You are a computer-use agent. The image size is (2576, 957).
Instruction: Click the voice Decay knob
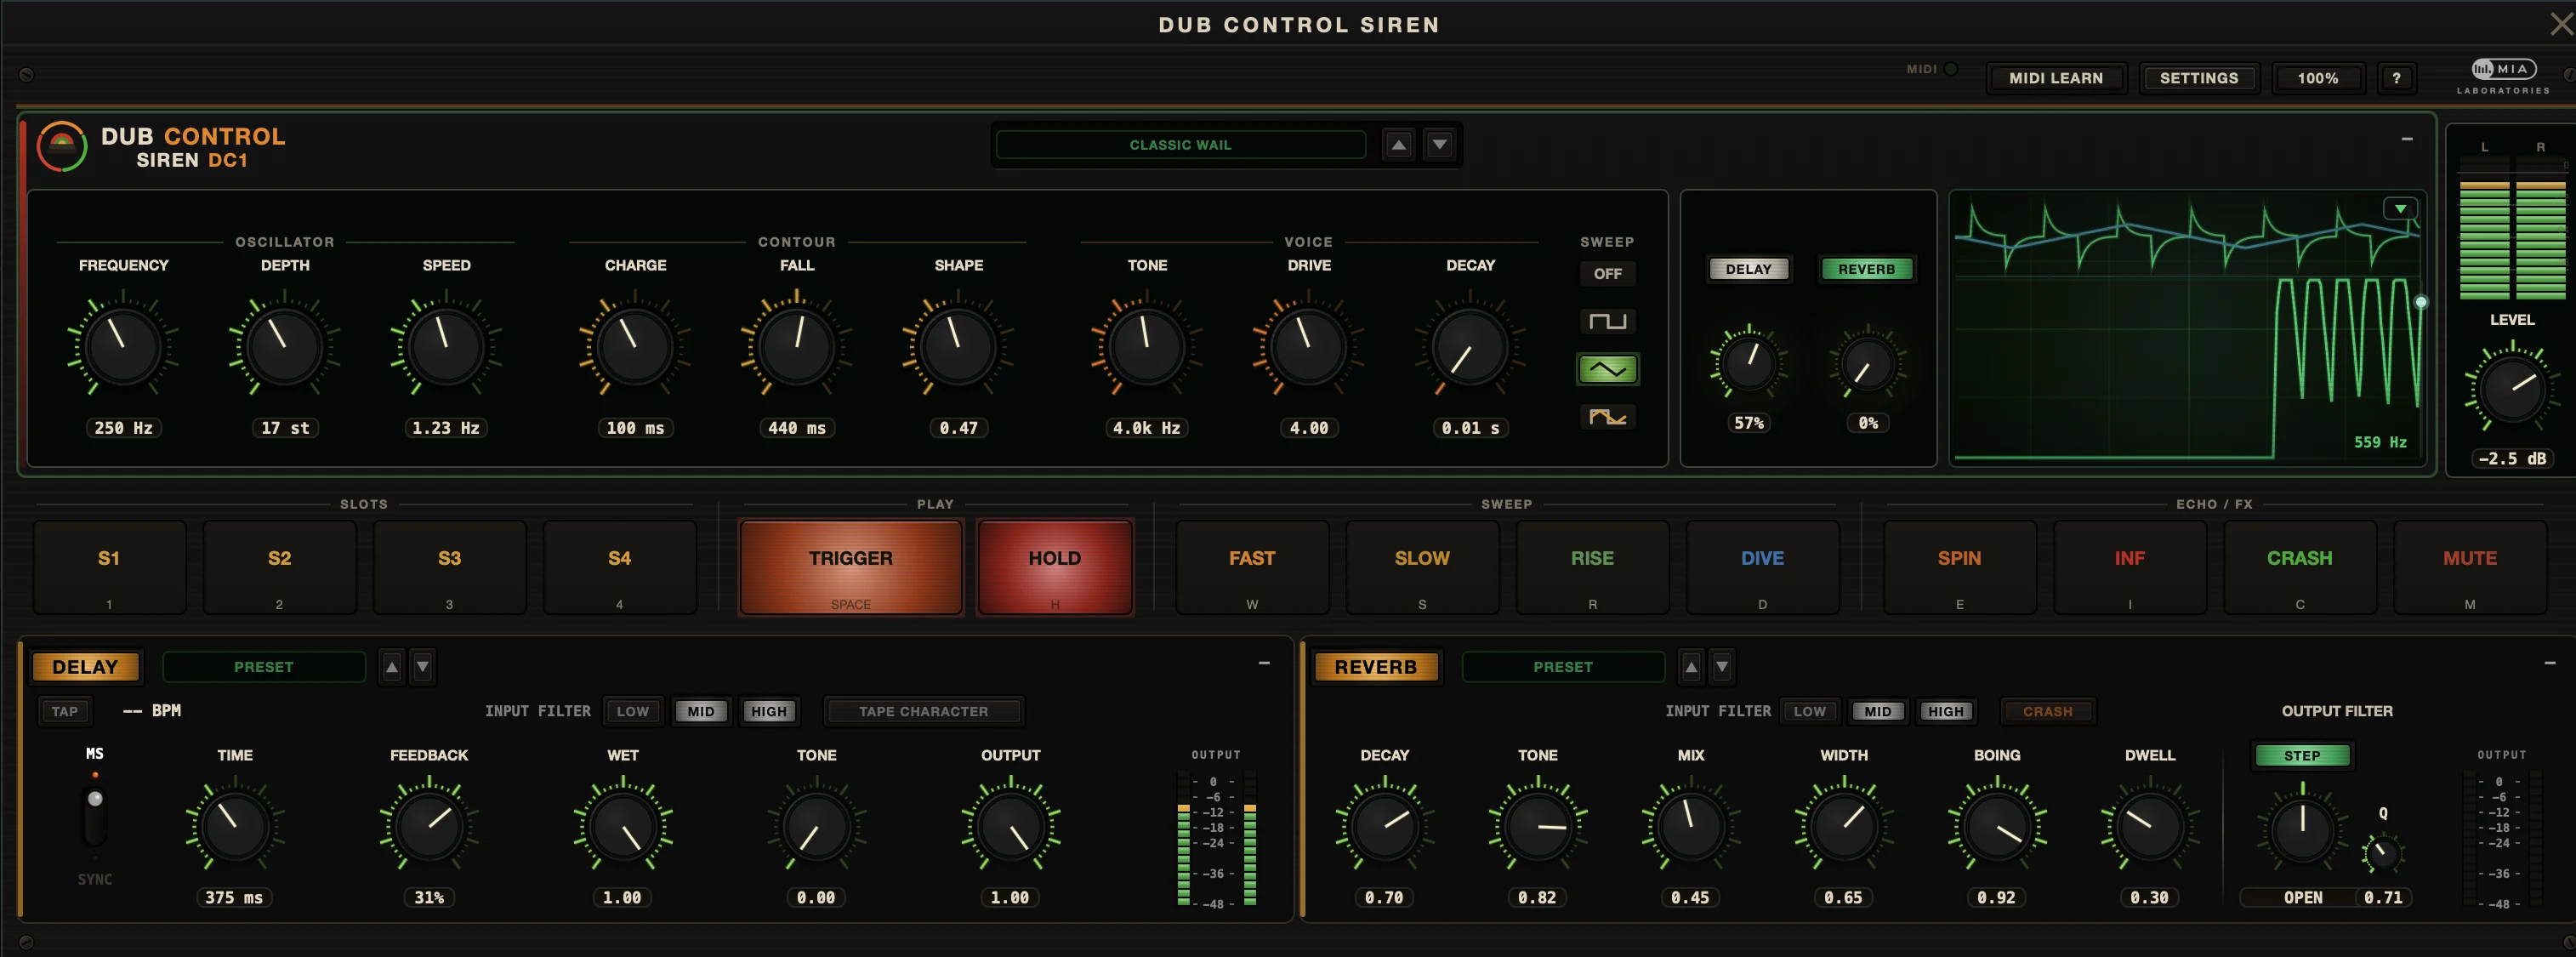click(x=1470, y=346)
